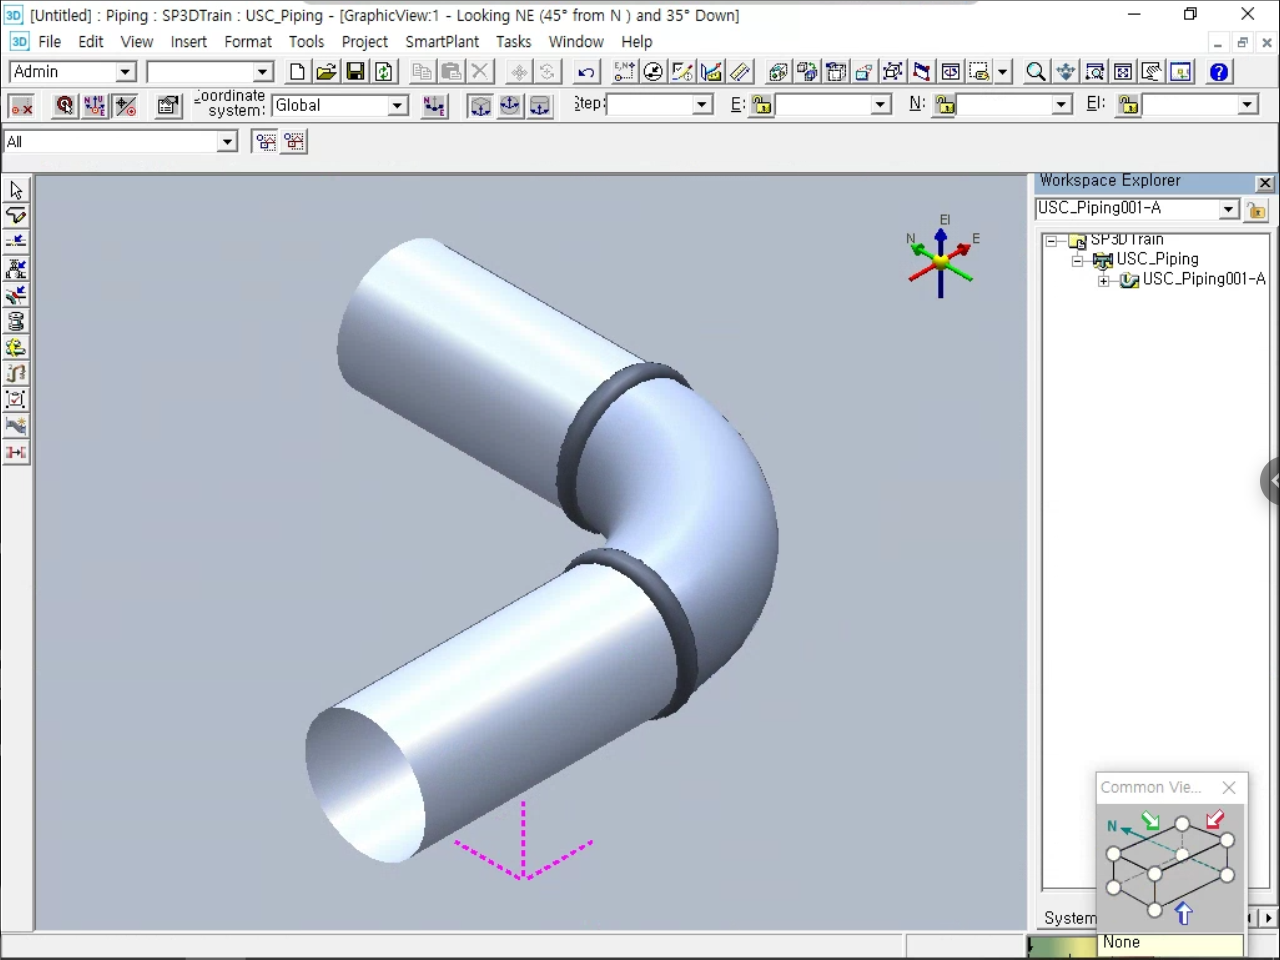Close the Common Views dialog
The height and width of the screenshot is (960, 1280).
click(x=1229, y=788)
